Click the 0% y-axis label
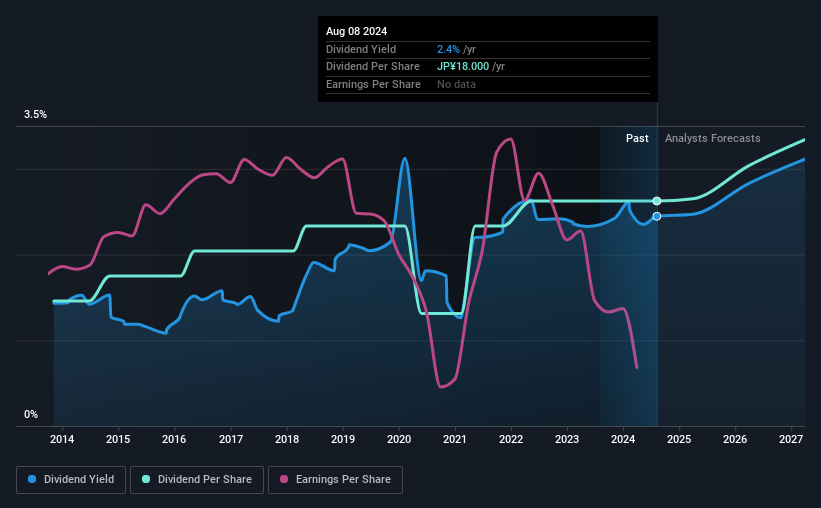The height and width of the screenshot is (508, 821). (31, 414)
